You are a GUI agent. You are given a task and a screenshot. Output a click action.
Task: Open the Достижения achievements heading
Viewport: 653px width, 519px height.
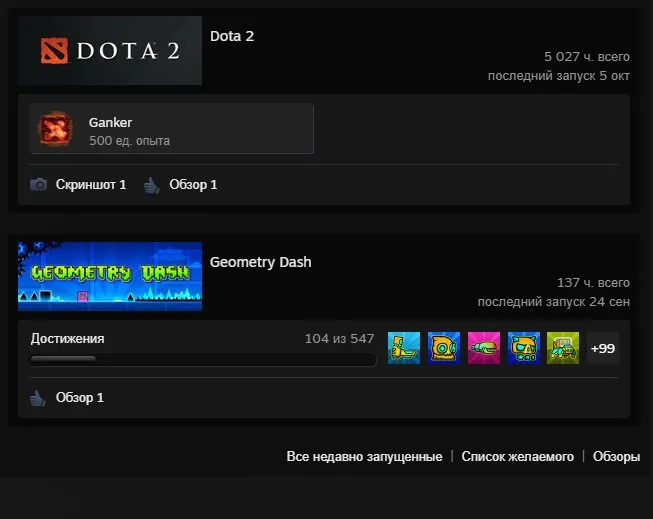click(67, 339)
